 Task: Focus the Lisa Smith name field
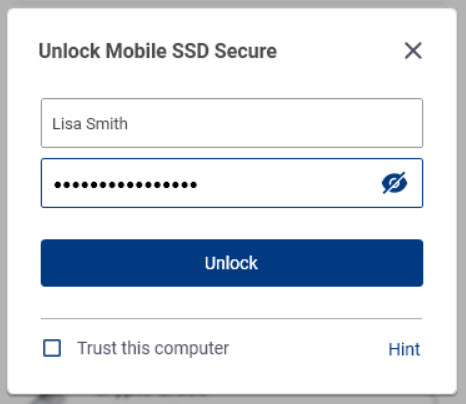pos(232,123)
